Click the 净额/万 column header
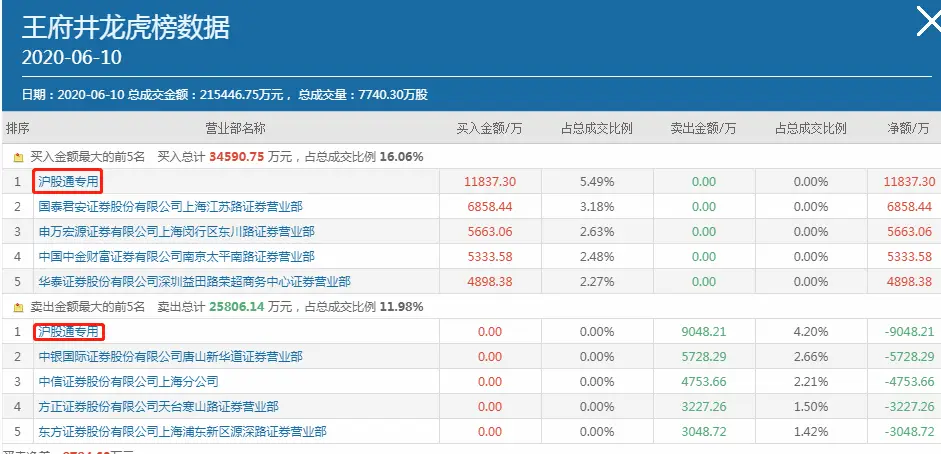Viewport: 941px width, 454px height. point(908,128)
